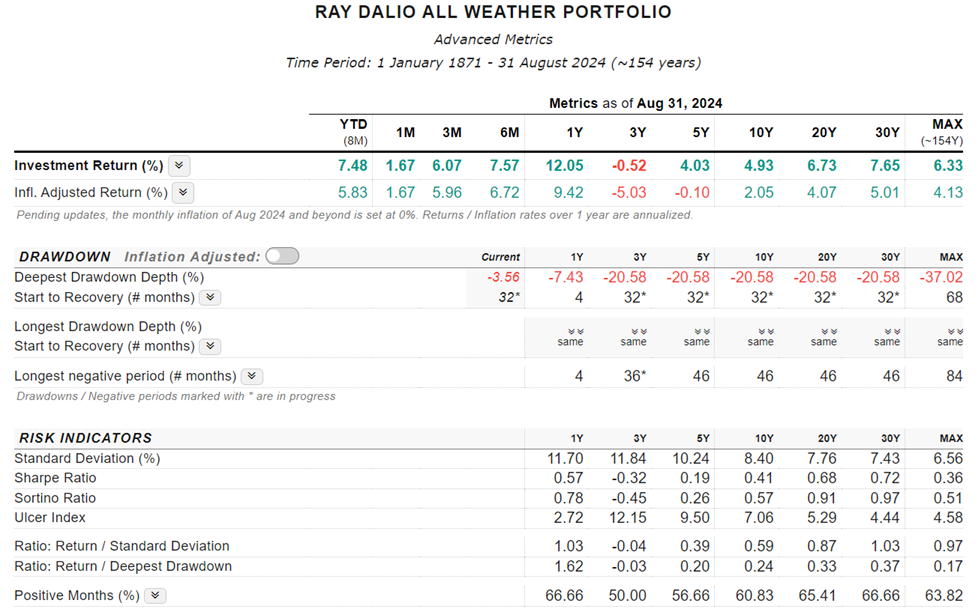Expand Start to Recovery under Longest Drawdown

[x=210, y=347]
